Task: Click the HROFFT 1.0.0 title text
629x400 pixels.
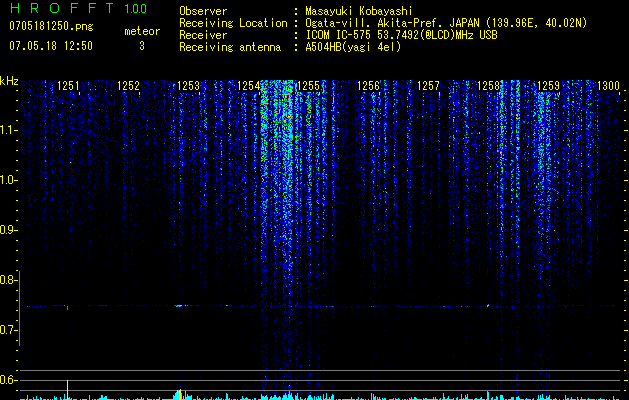Action: pyautogui.click(x=79, y=8)
